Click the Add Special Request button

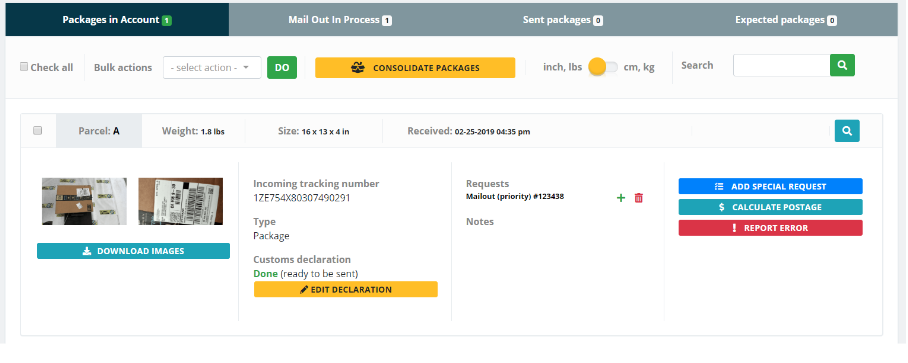click(770, 186)
